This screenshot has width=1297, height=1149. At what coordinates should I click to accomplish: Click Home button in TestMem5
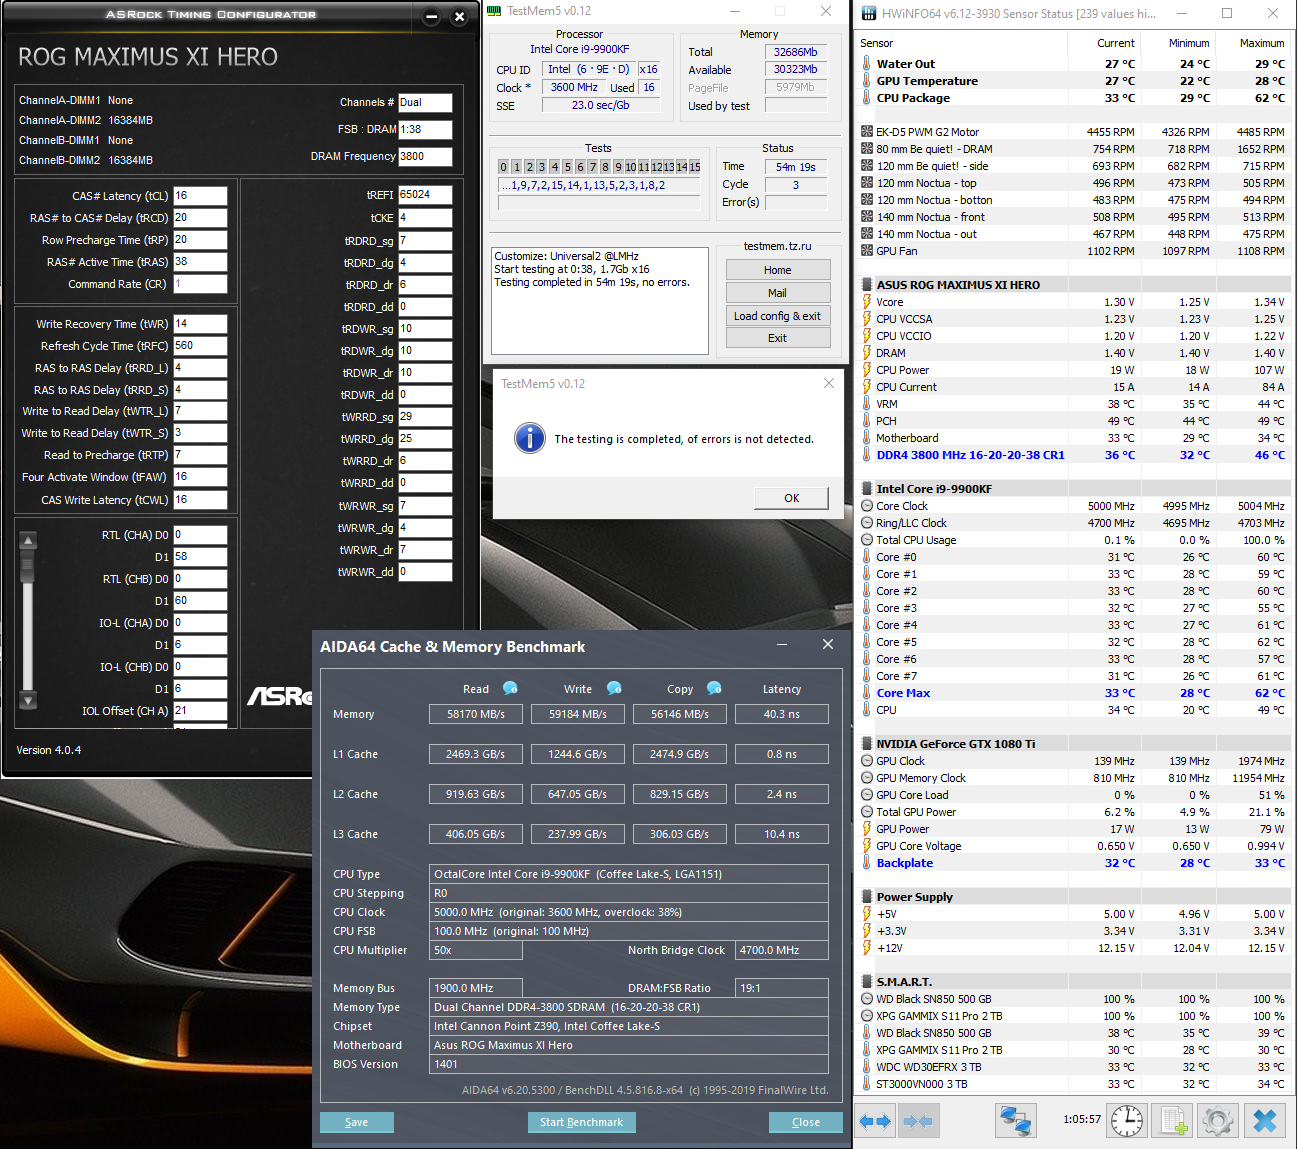click(x=778, y=270)
